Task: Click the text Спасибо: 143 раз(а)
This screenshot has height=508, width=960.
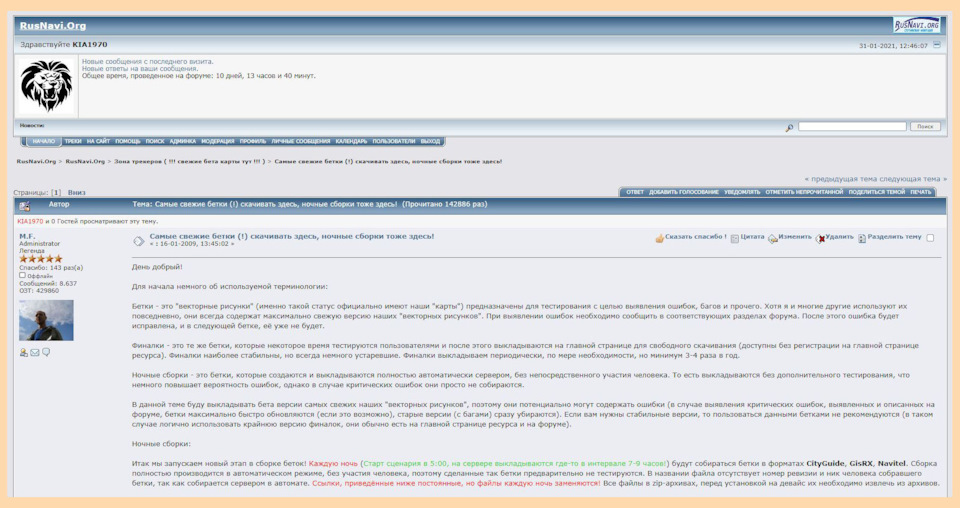Action: pyautogui.click(x=51, y=268)
